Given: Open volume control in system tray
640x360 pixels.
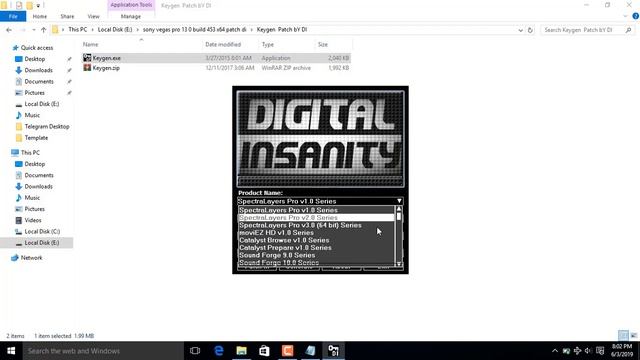Looking at the screenshot, I should coord(588,351).
